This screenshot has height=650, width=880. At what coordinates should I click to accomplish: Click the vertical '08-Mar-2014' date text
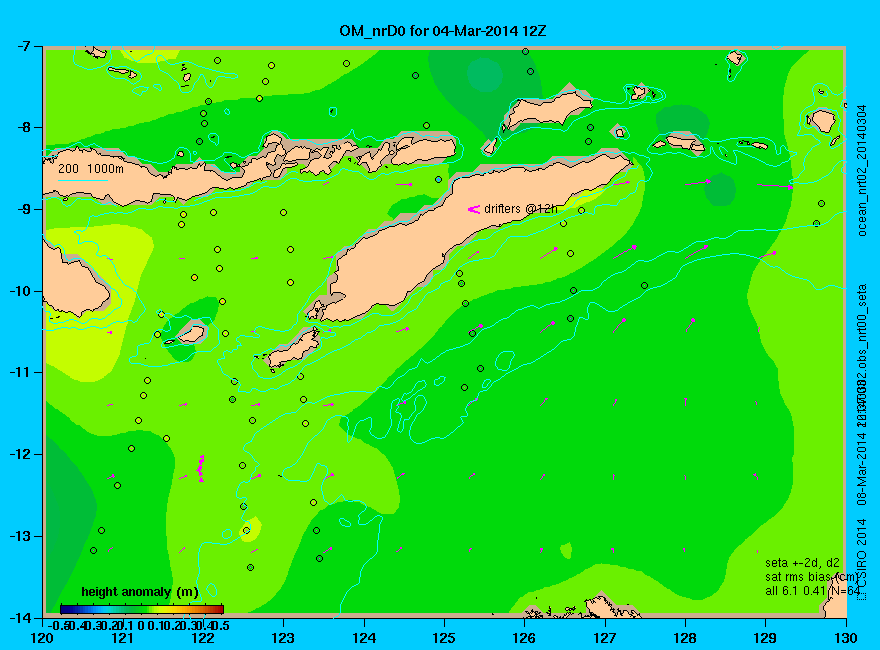pyautogui.click(x=863, y=469)
